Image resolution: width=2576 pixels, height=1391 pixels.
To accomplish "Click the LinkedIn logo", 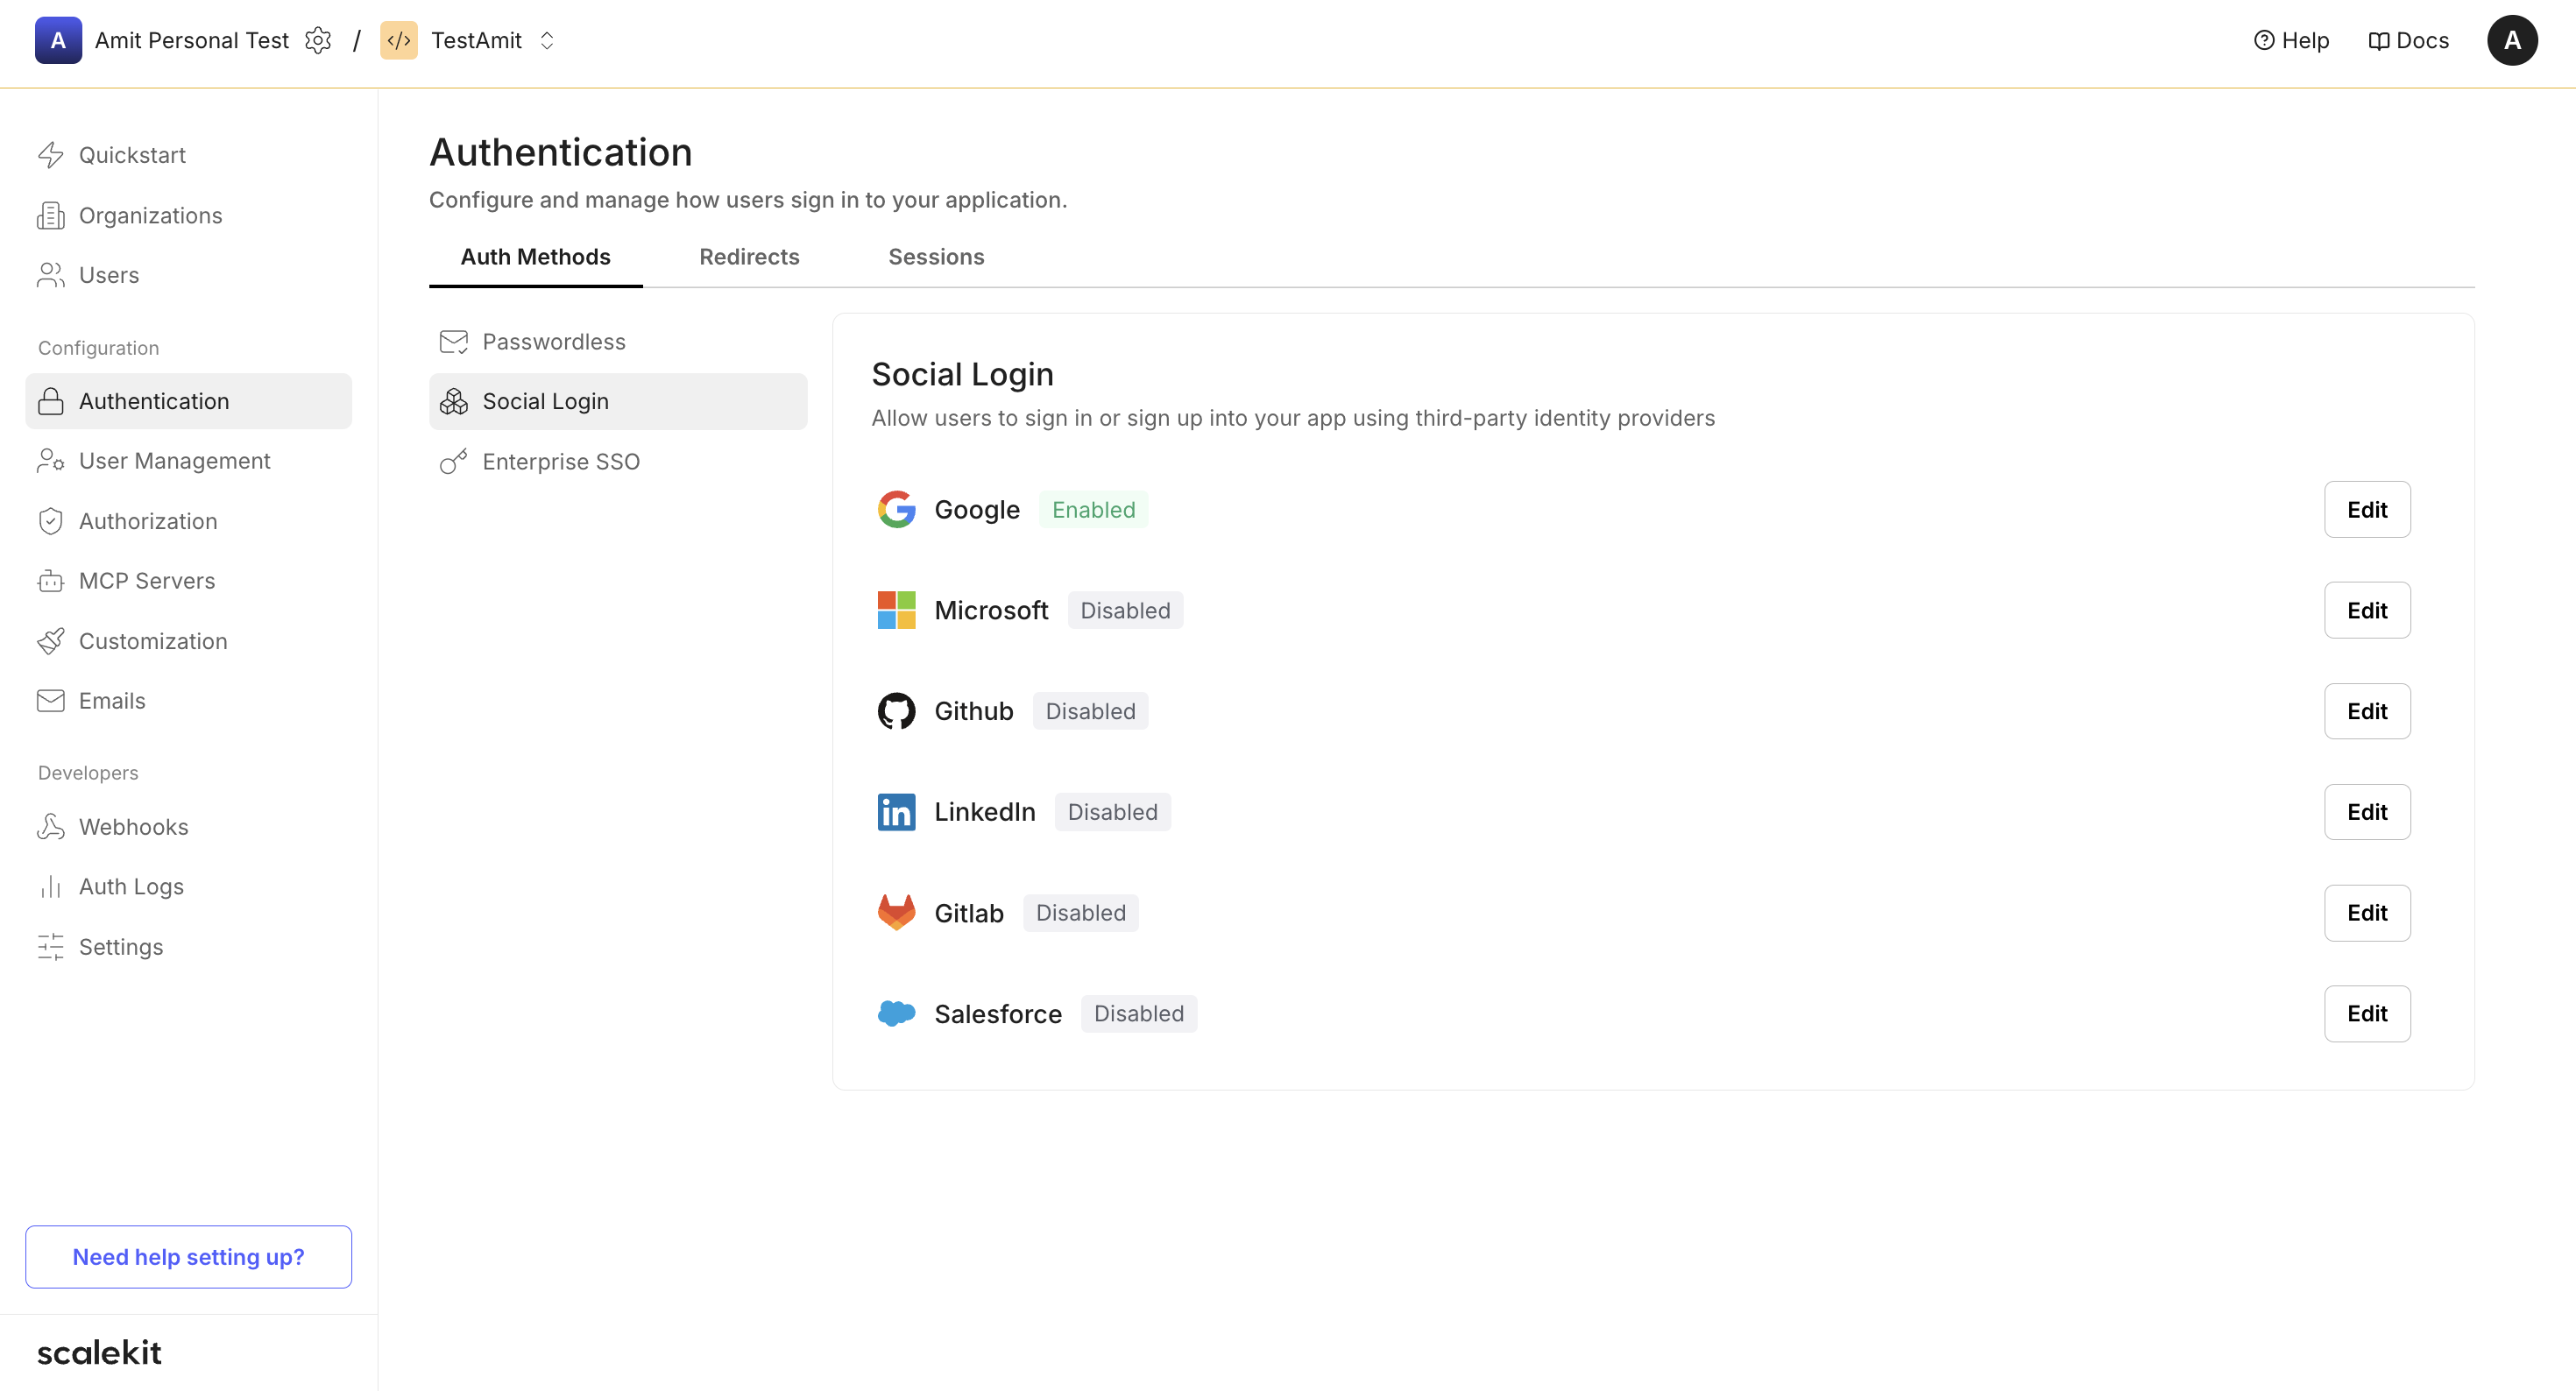I will [896, 812].
